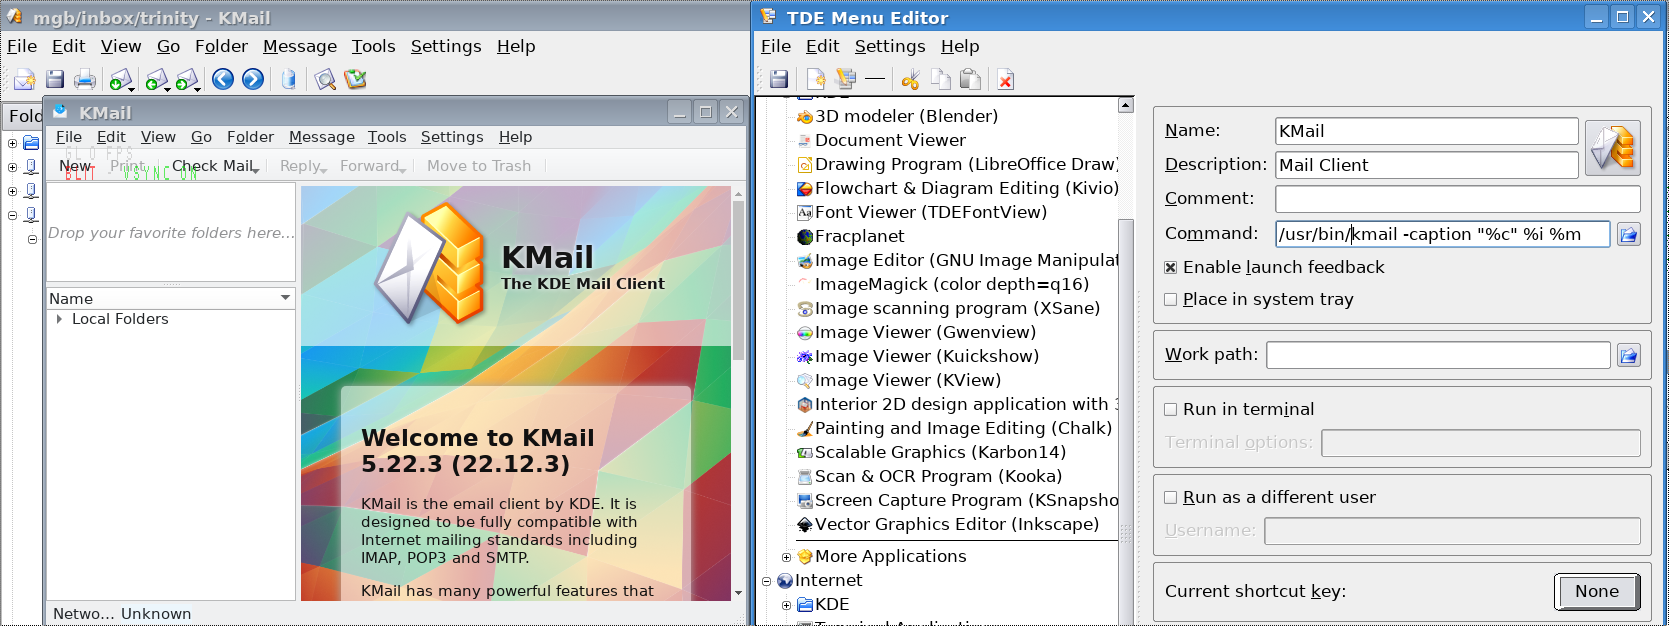Image resolution: width=1669 pixels, height=626 pixels.
Task: Click Forward envelope icon with green right arrow
Action: [x=186, y=80]
